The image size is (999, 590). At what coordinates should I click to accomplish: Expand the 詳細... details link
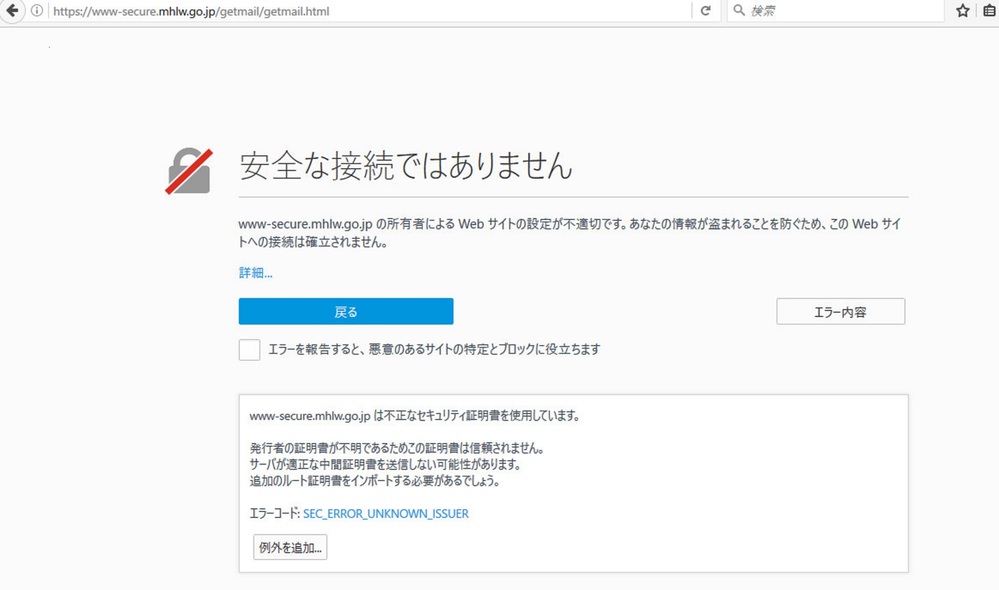point(255,272)
